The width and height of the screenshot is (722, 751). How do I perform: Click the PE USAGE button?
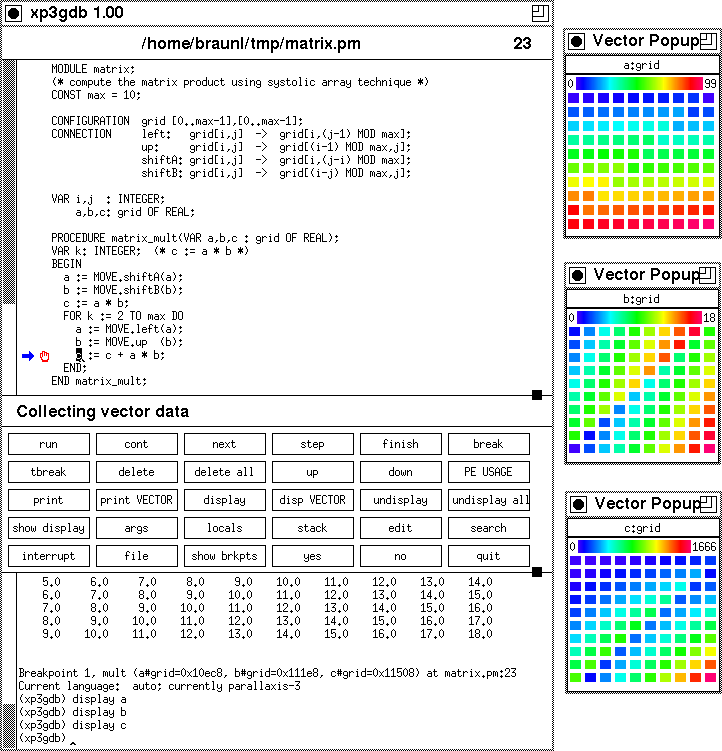488,472
